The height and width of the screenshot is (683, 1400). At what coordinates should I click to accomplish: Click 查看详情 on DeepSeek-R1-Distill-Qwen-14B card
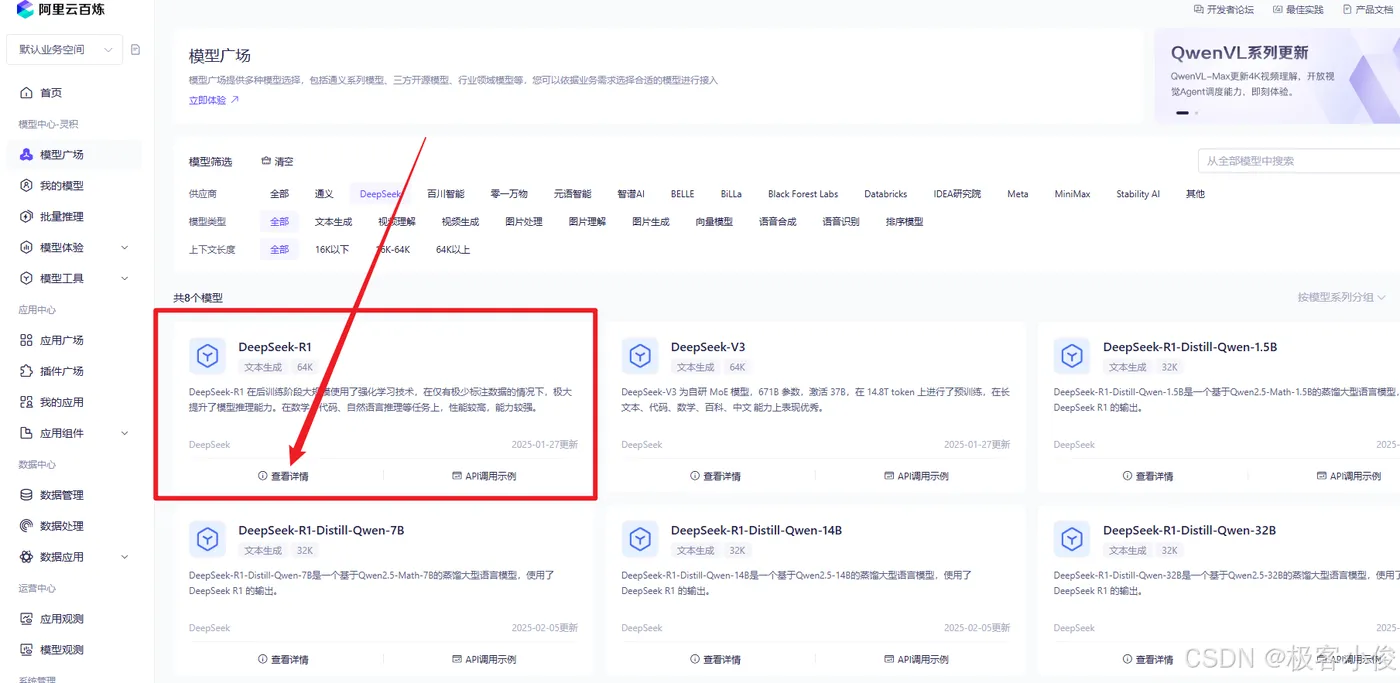tap(715, 660)
